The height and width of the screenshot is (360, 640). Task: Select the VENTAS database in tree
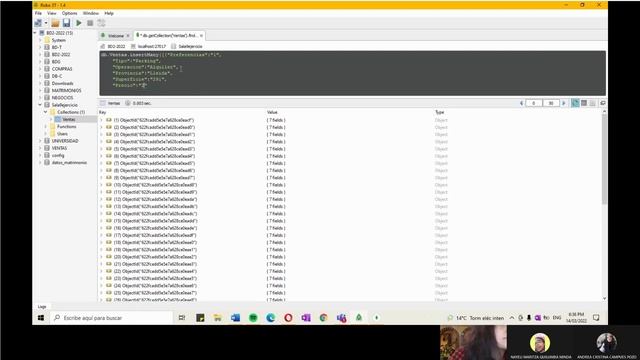(x=59, y=148)
